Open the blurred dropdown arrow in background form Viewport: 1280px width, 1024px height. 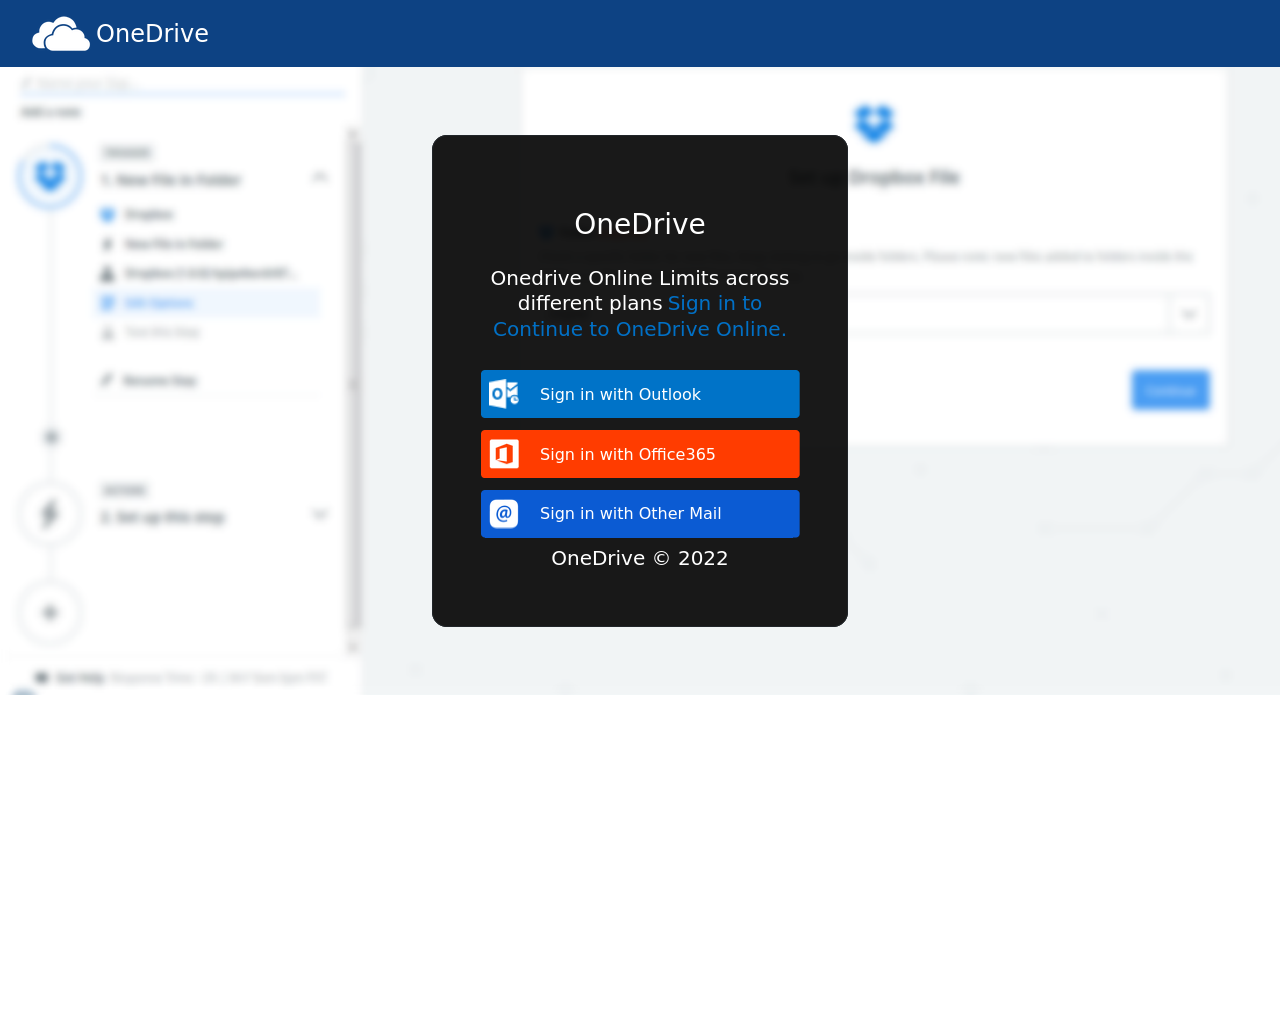coord(1189,314)
